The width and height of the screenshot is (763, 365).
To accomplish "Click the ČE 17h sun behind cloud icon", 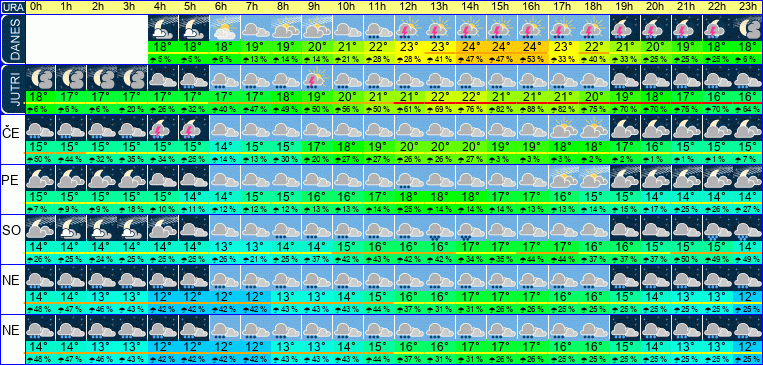I will 563,128.
